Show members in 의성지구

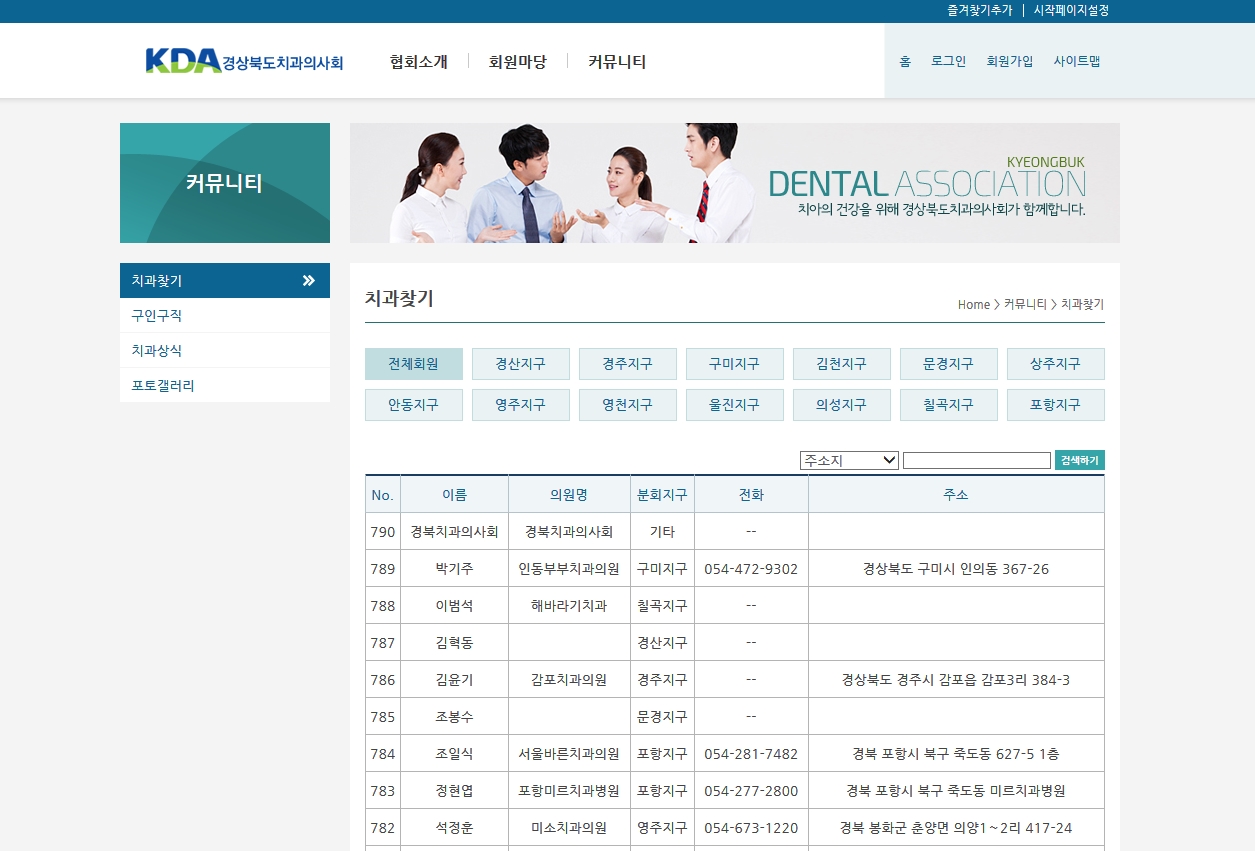[x=842, y=405]
